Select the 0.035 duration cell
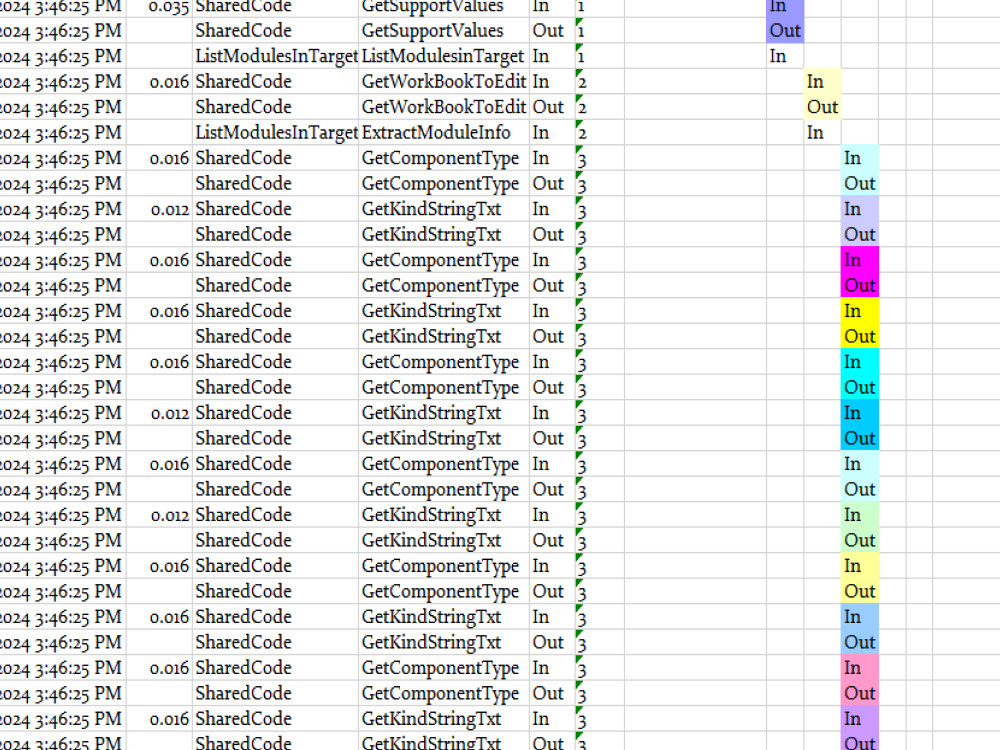This screenshot has width=1000, height=750. pos(159,7)
